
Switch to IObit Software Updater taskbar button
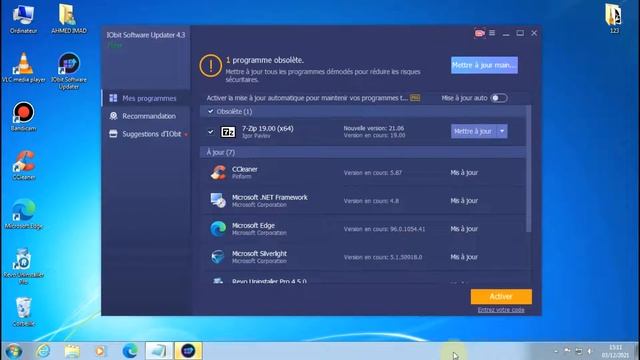[188, 351]
